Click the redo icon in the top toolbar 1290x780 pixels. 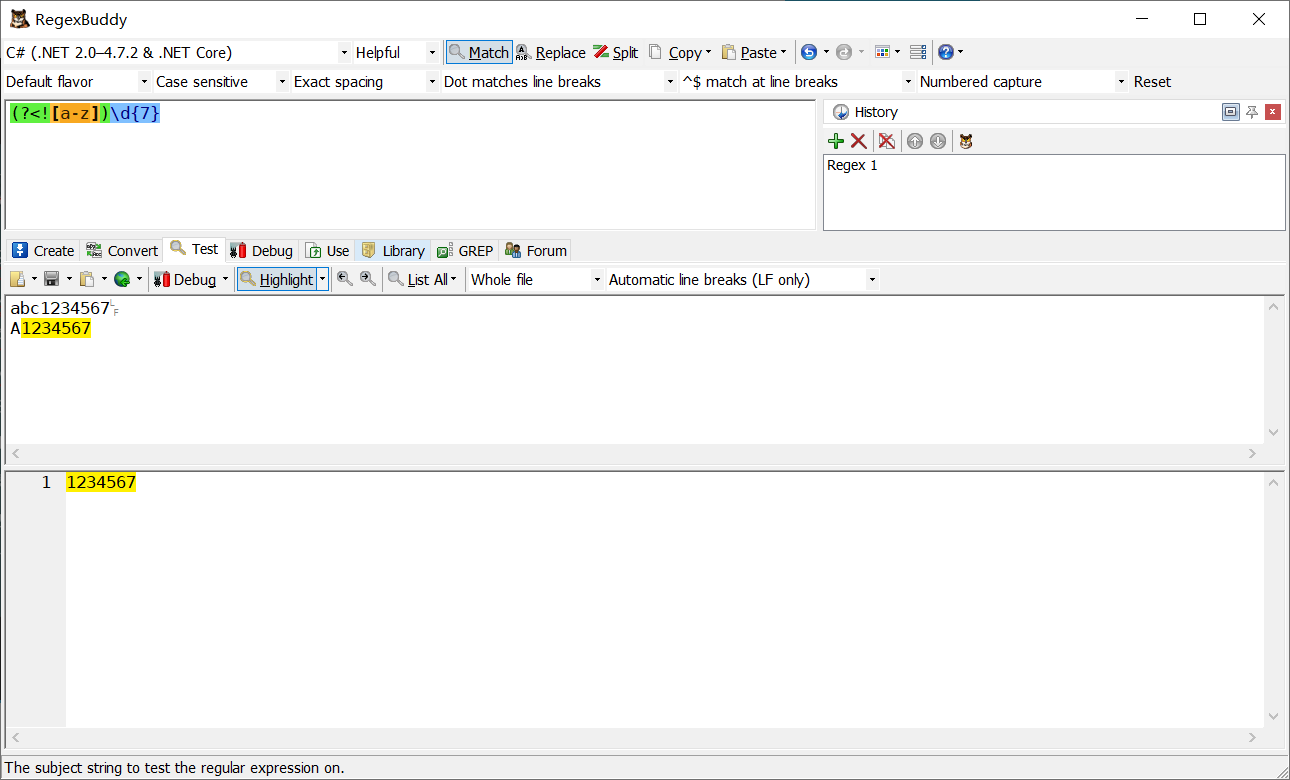(844, 52)
